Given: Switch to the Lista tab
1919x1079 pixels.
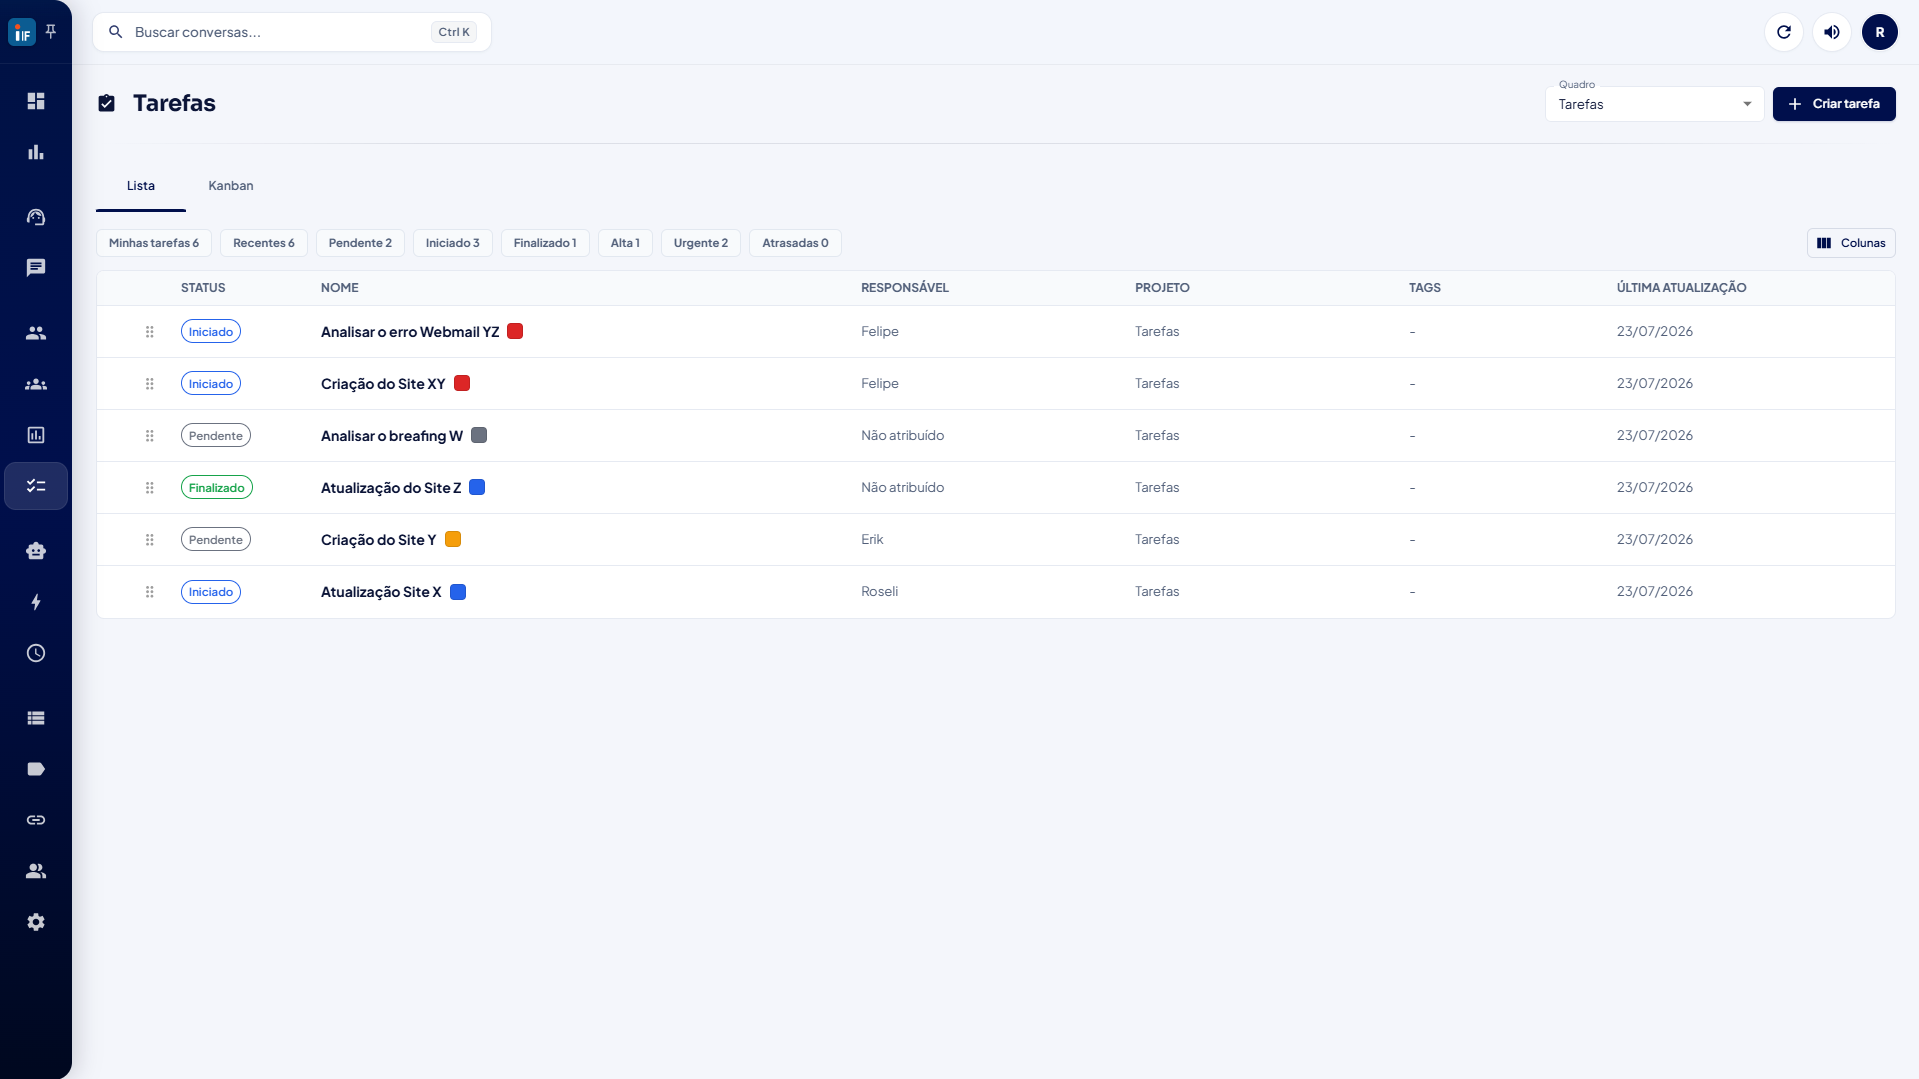Looking at the screenshot, I should coord(141,186).
